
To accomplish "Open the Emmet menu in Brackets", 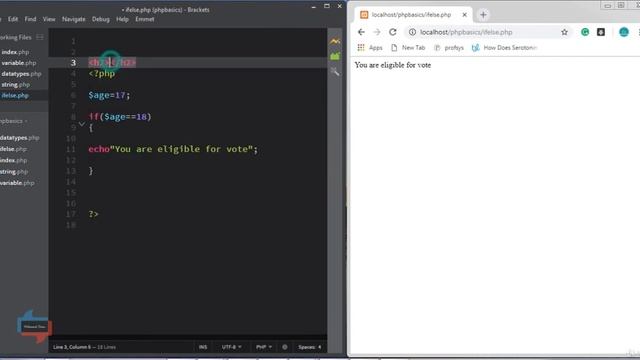I will [144, 19].
